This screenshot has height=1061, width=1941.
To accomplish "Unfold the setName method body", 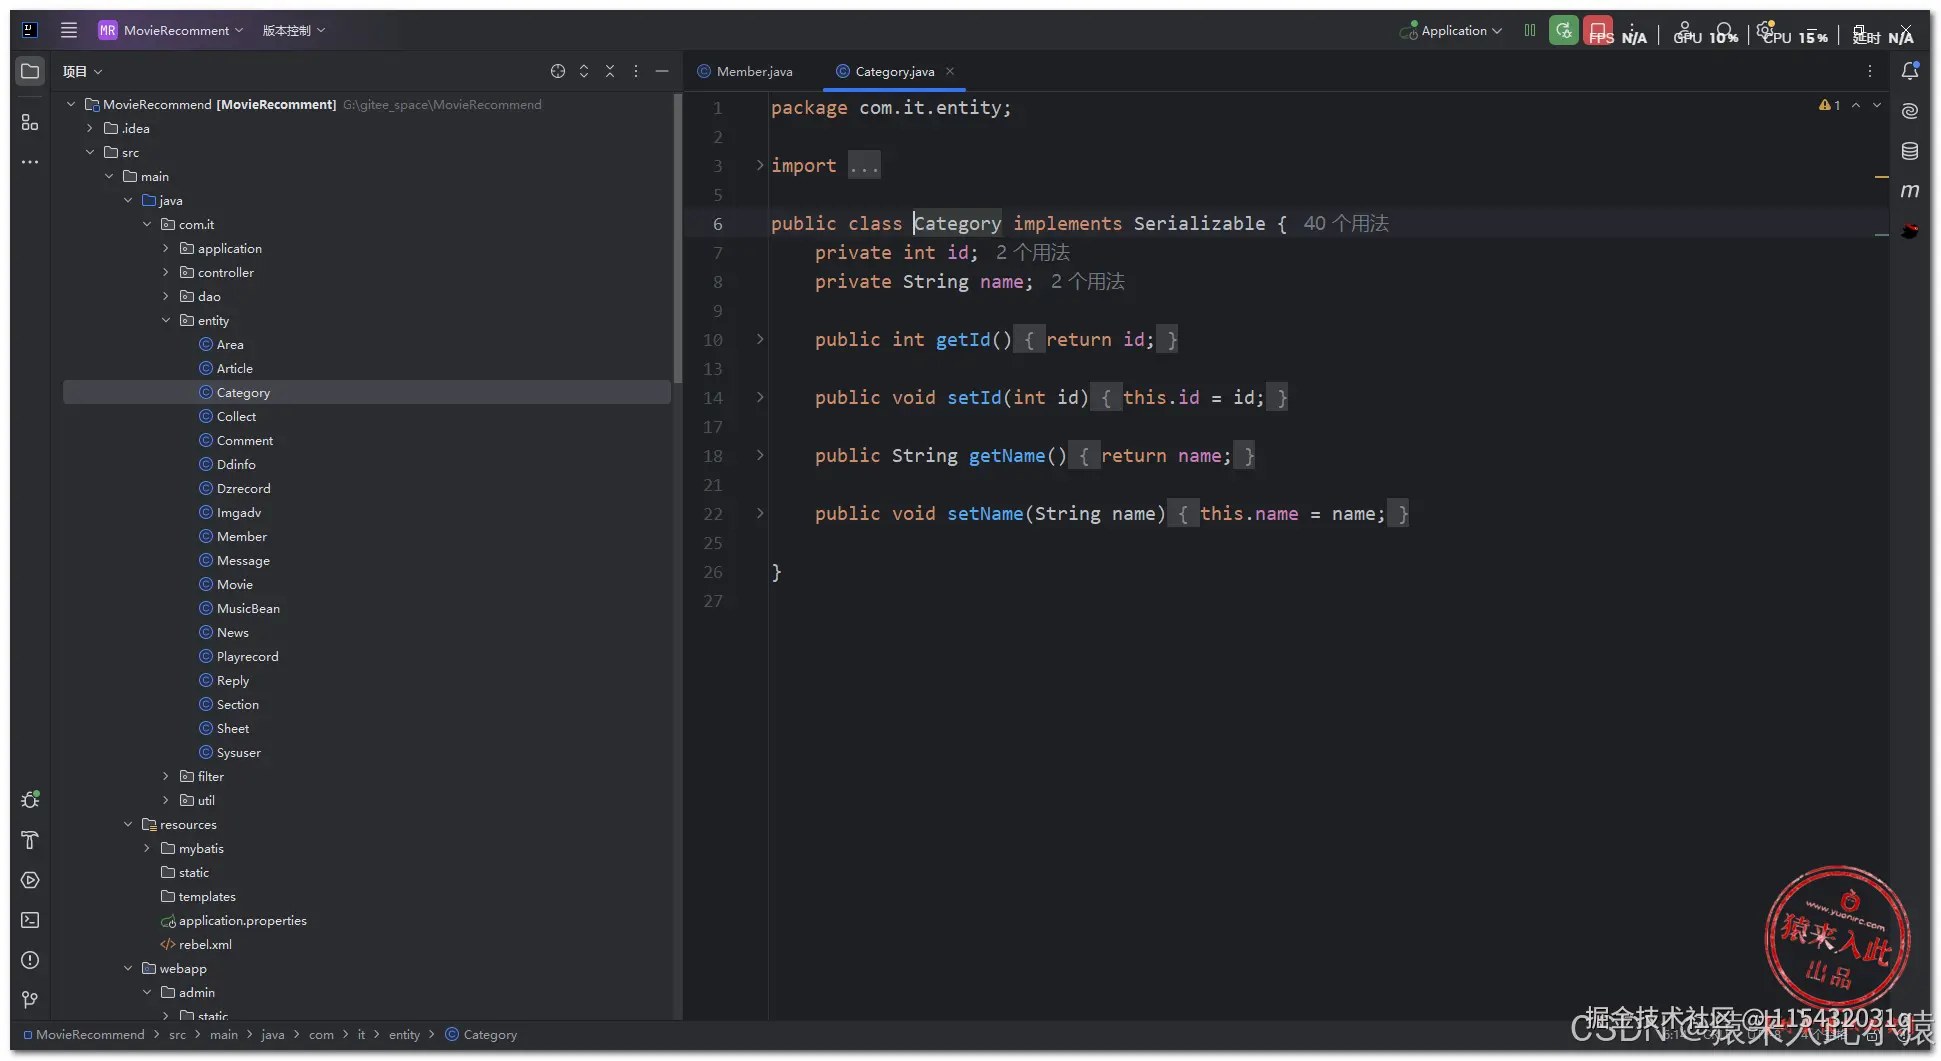I will click(x=760, y=513).
